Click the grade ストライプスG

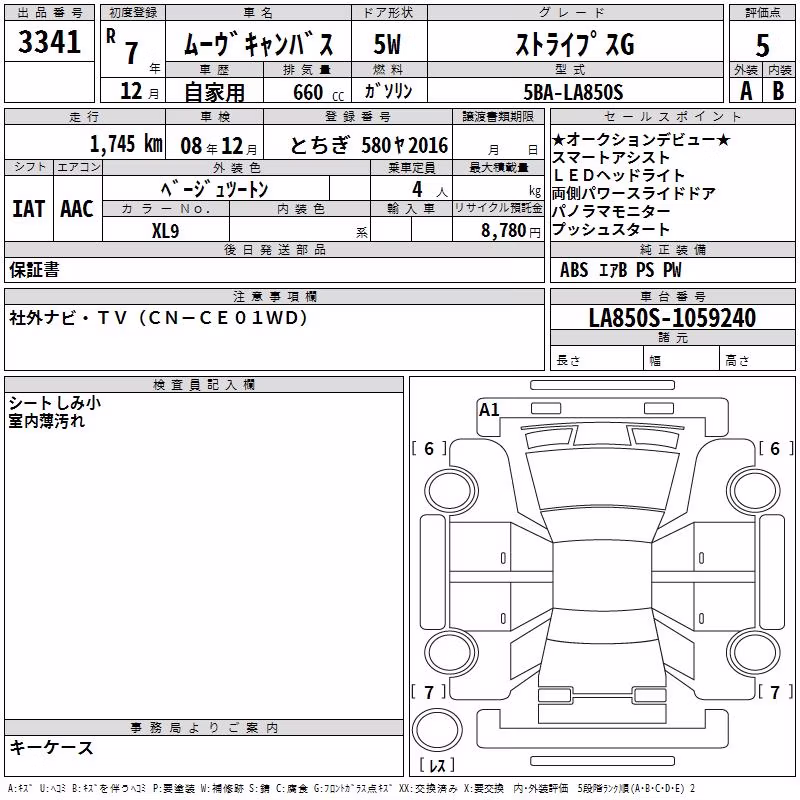[575, 44]
